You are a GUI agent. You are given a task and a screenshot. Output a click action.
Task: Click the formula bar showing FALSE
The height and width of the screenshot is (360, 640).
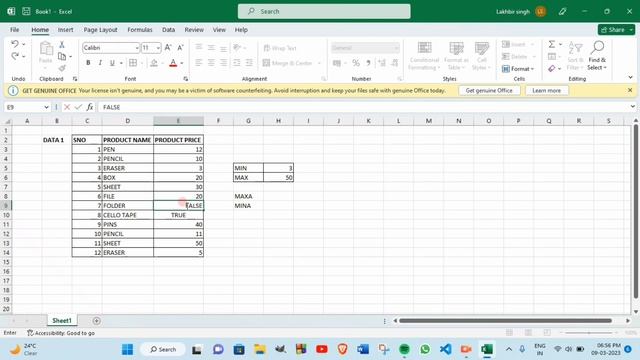363,107
